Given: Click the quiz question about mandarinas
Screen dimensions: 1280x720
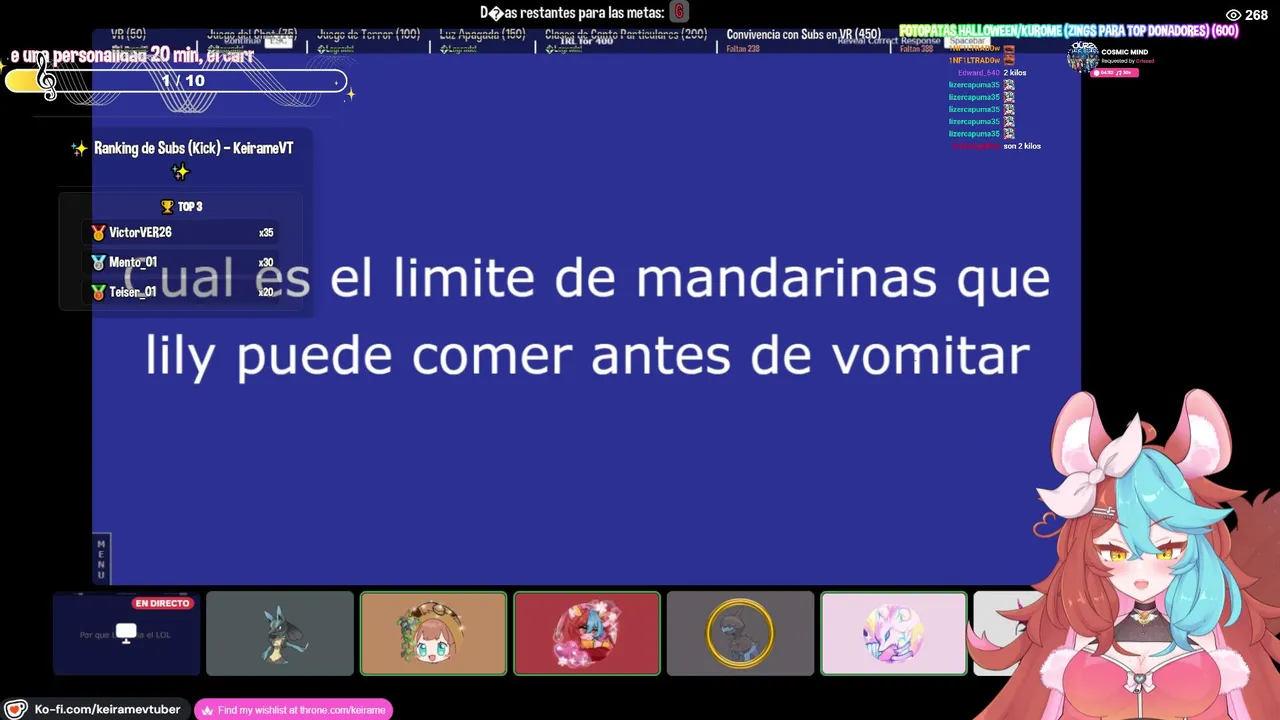Looking at the screenshot, I should point(588,317).
